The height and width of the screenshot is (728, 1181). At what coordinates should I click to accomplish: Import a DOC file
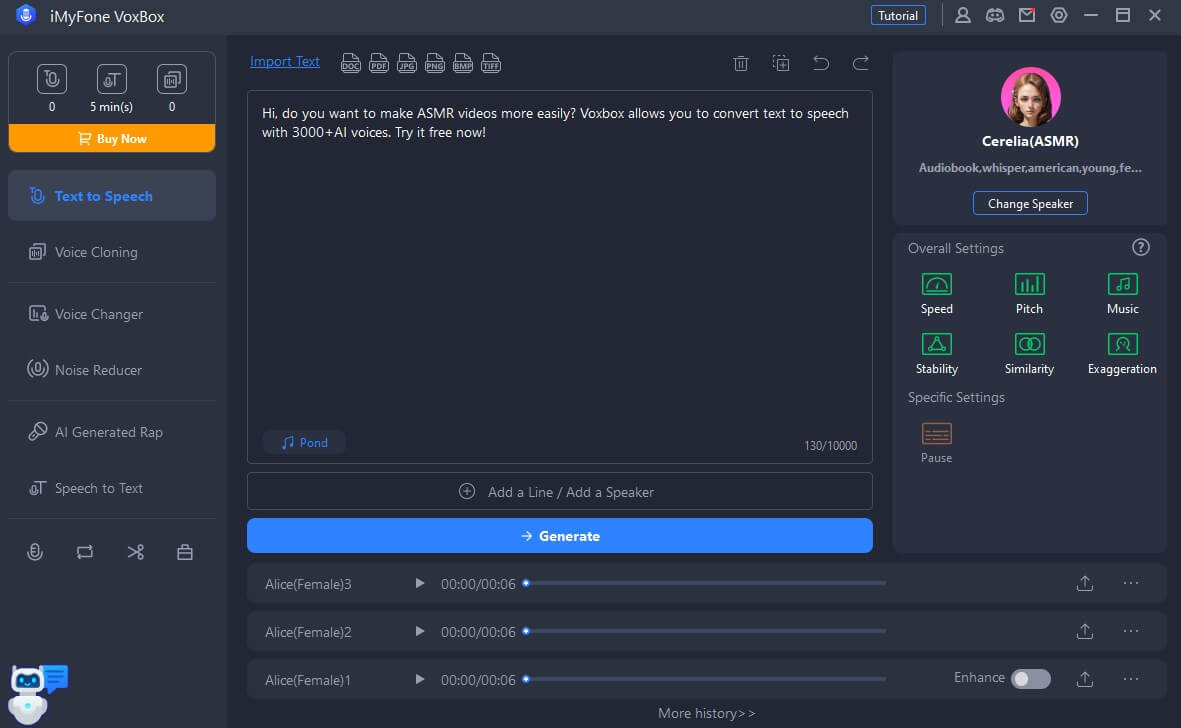[x=350, y=63]
